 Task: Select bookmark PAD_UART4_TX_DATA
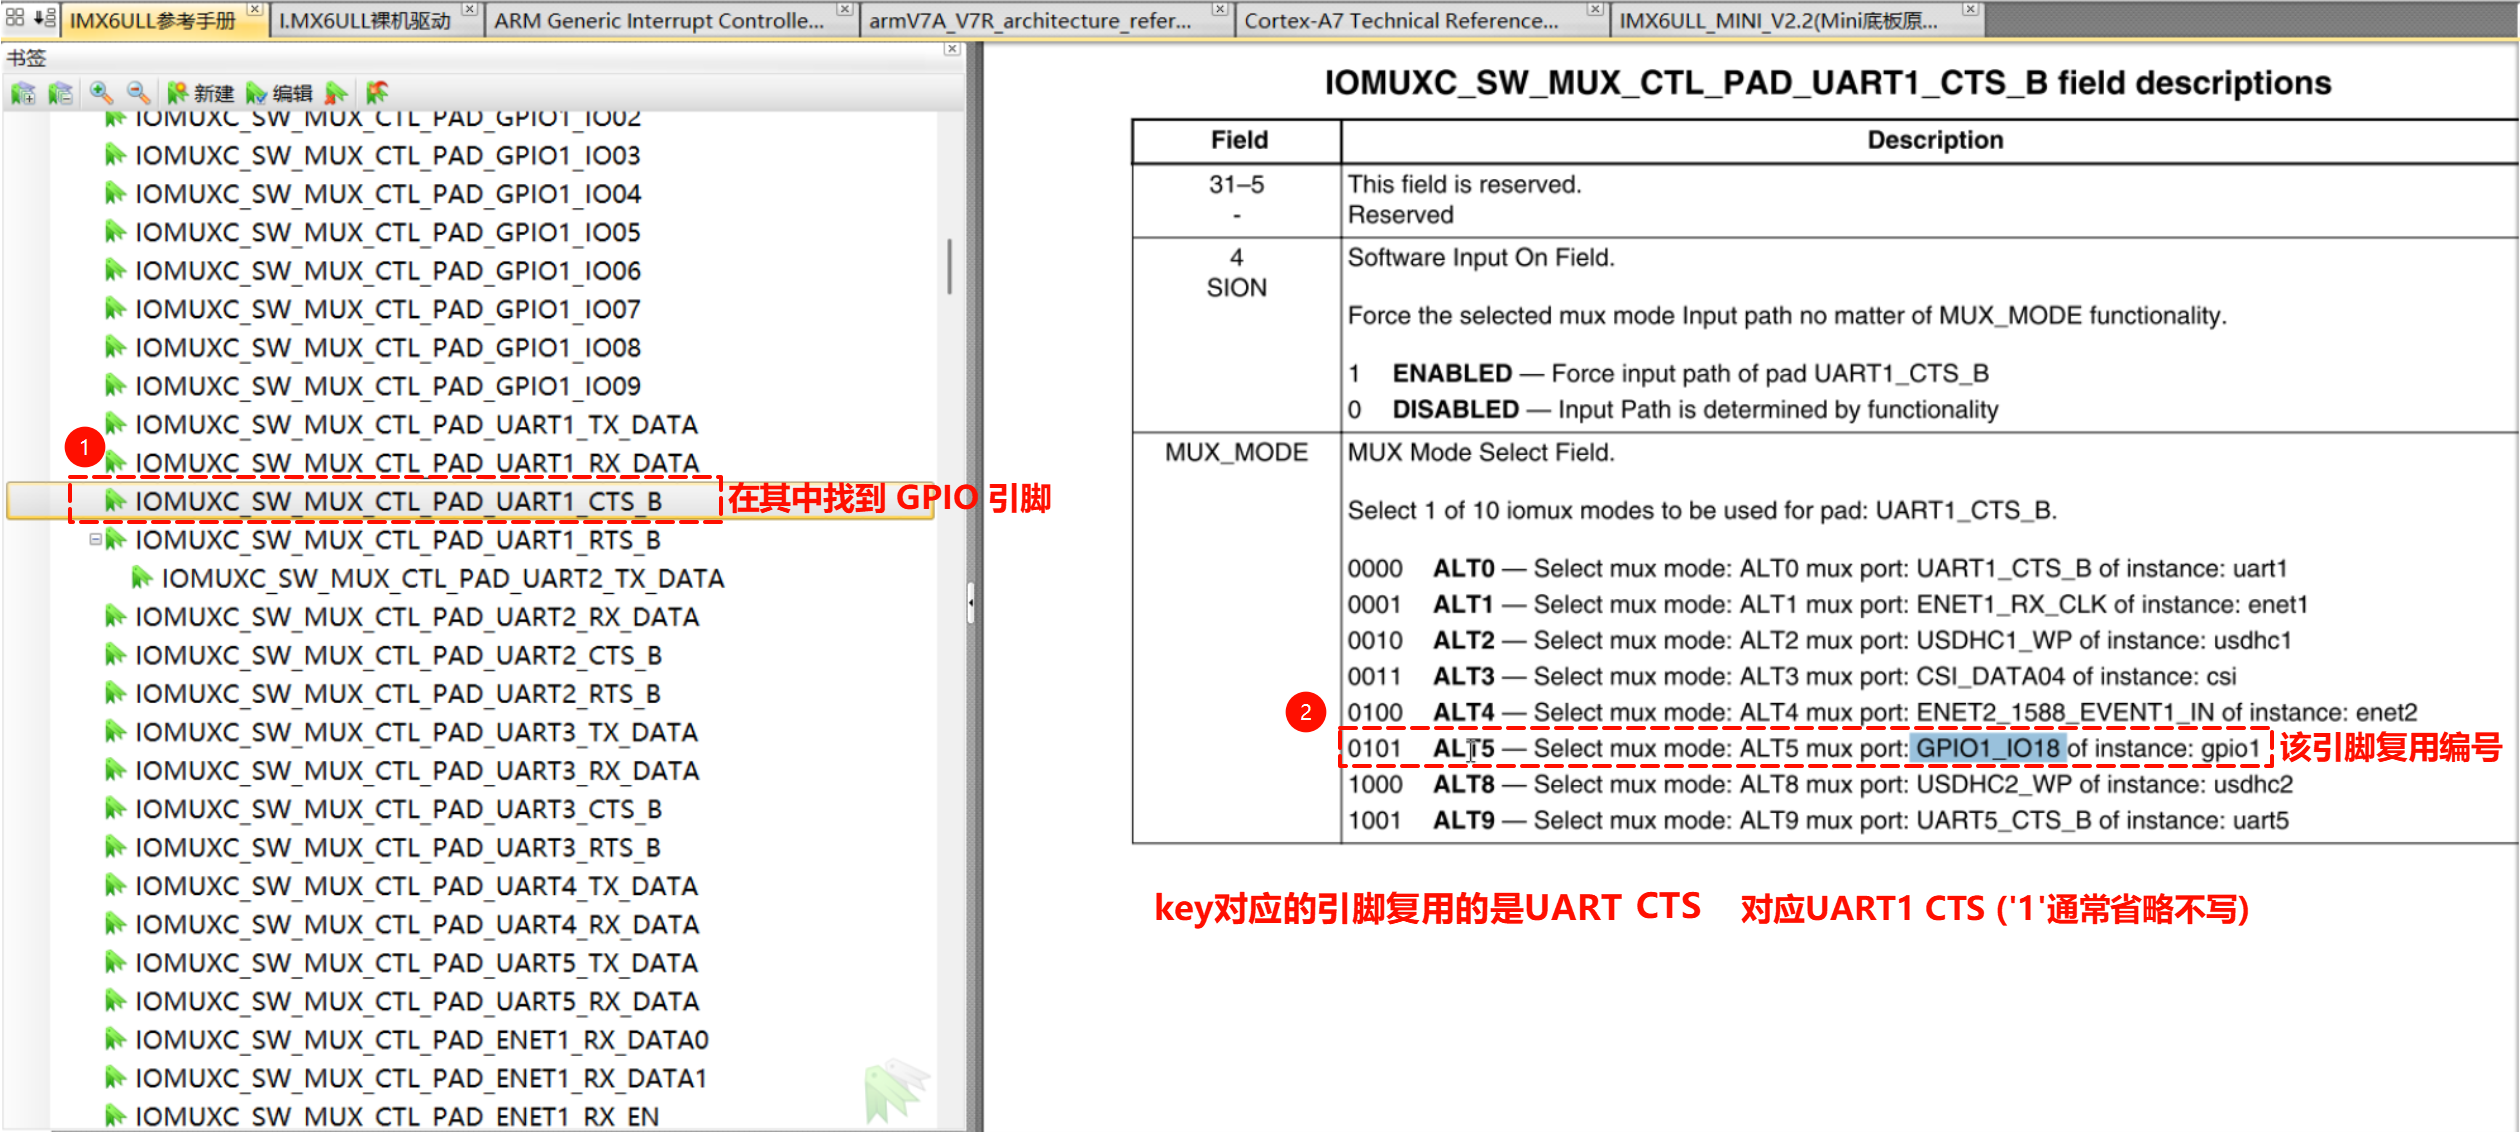pos(416,886)
